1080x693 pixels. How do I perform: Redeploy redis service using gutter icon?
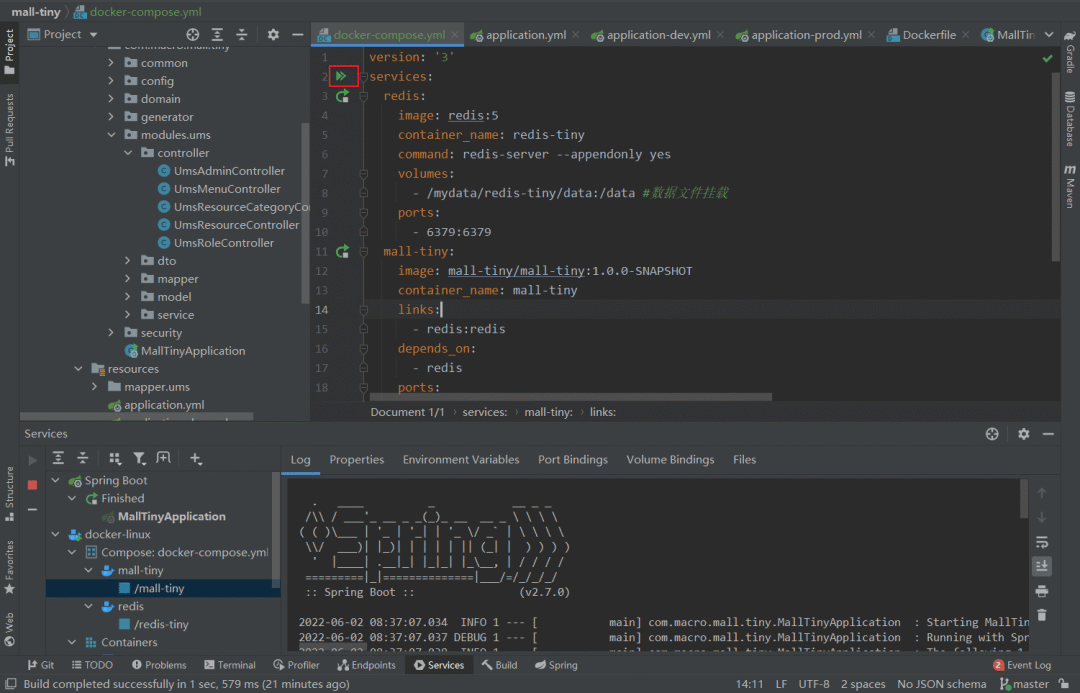pos(342,96)
